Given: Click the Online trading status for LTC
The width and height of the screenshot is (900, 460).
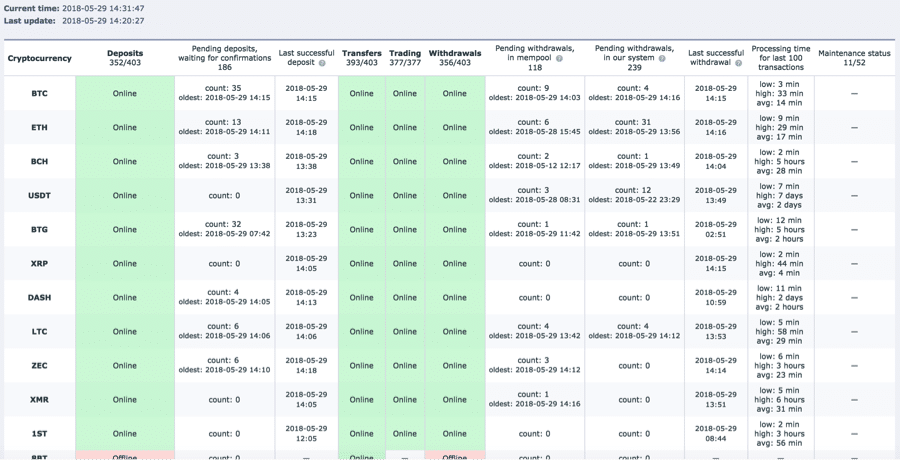Looking at the screenshot, I should [405, 332].
